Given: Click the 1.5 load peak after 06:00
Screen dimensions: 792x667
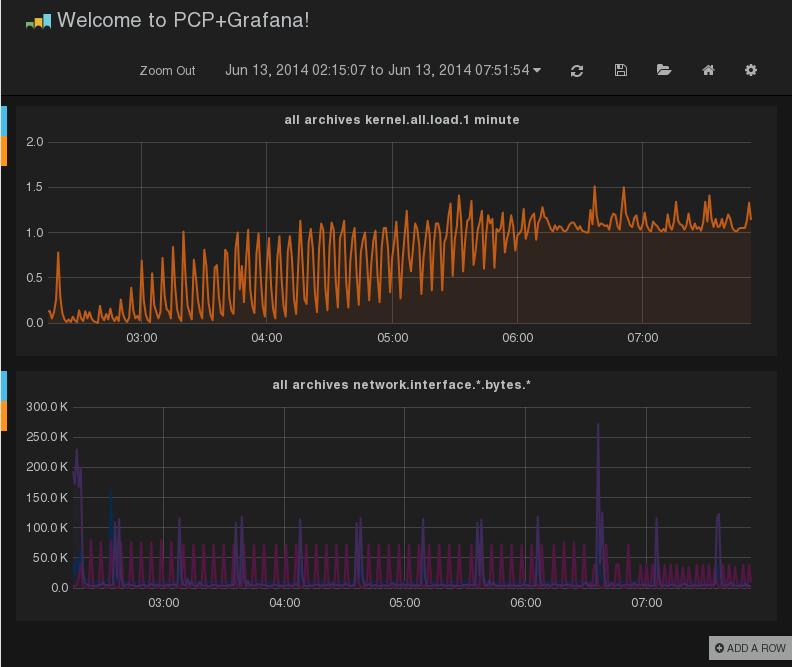Looking at the screenshot, I should pos(595,188).
